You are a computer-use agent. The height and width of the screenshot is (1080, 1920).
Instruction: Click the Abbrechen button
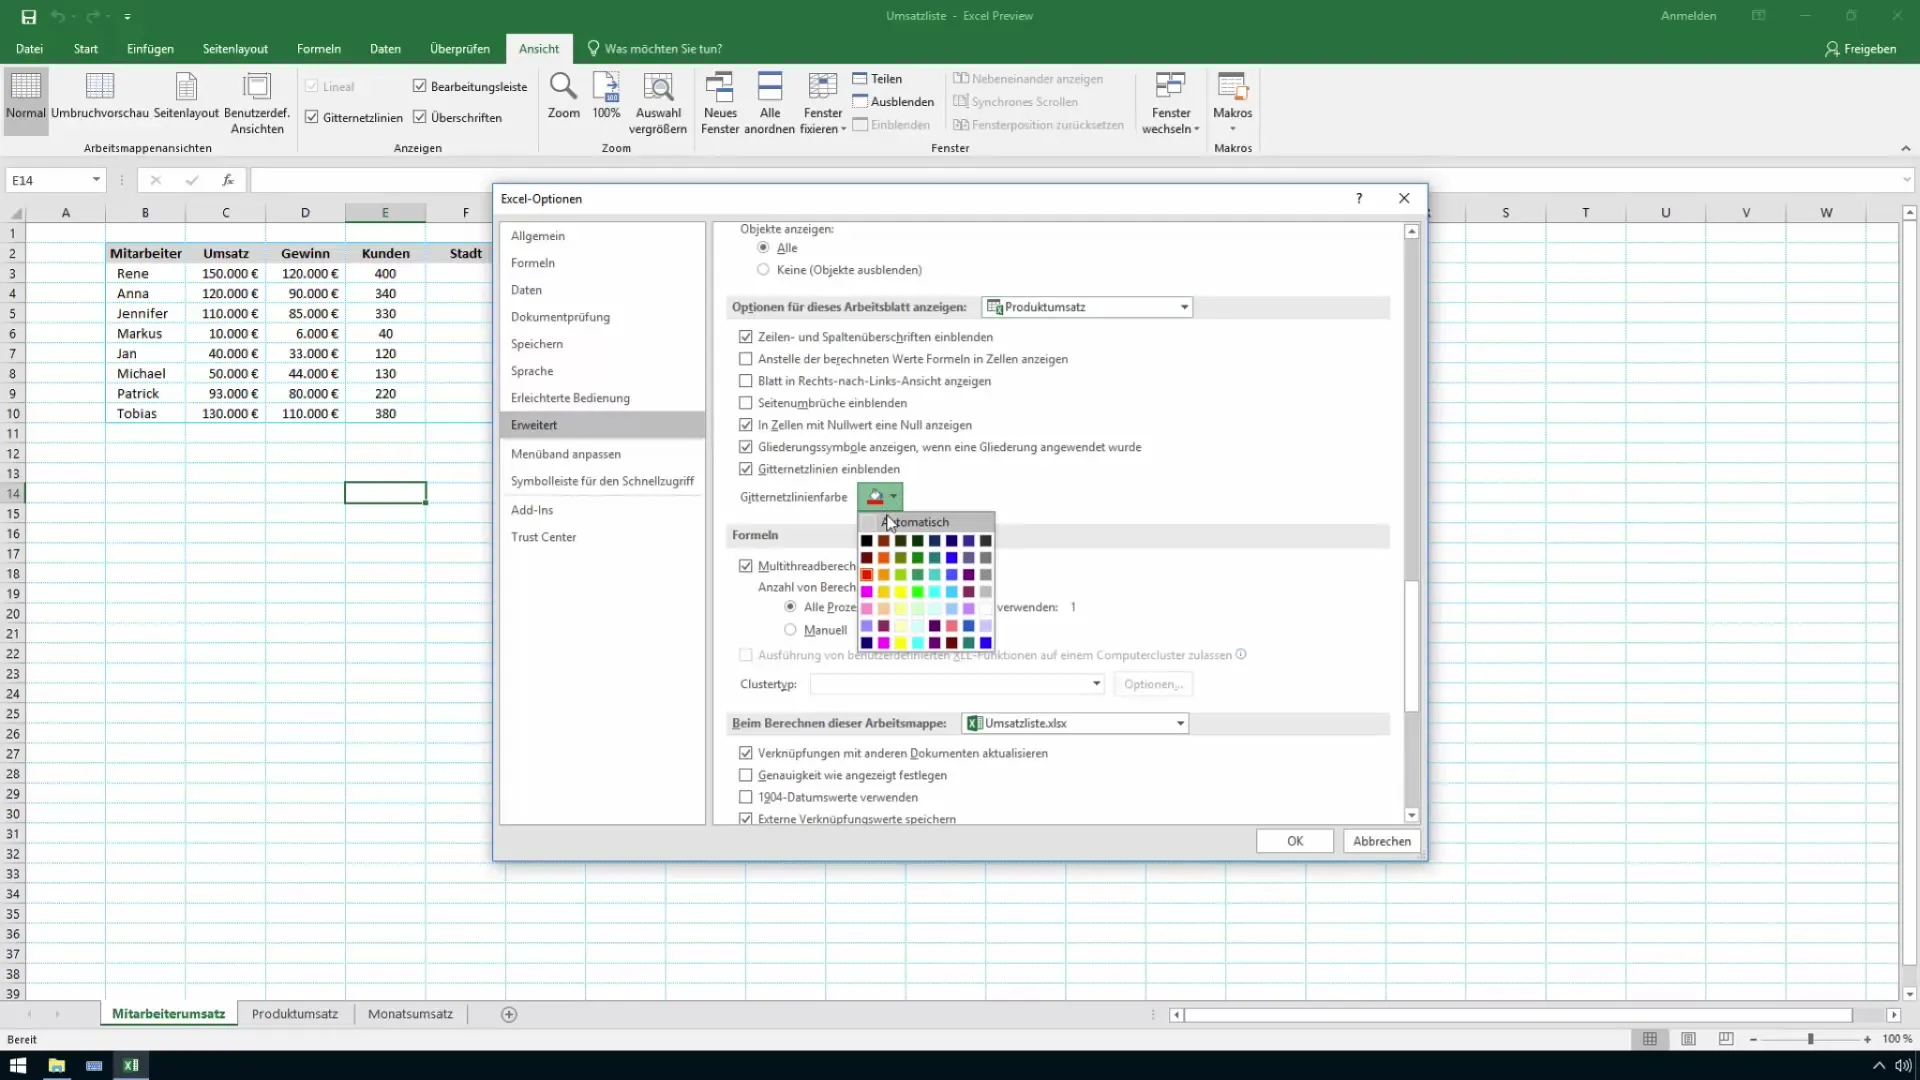1381,841
